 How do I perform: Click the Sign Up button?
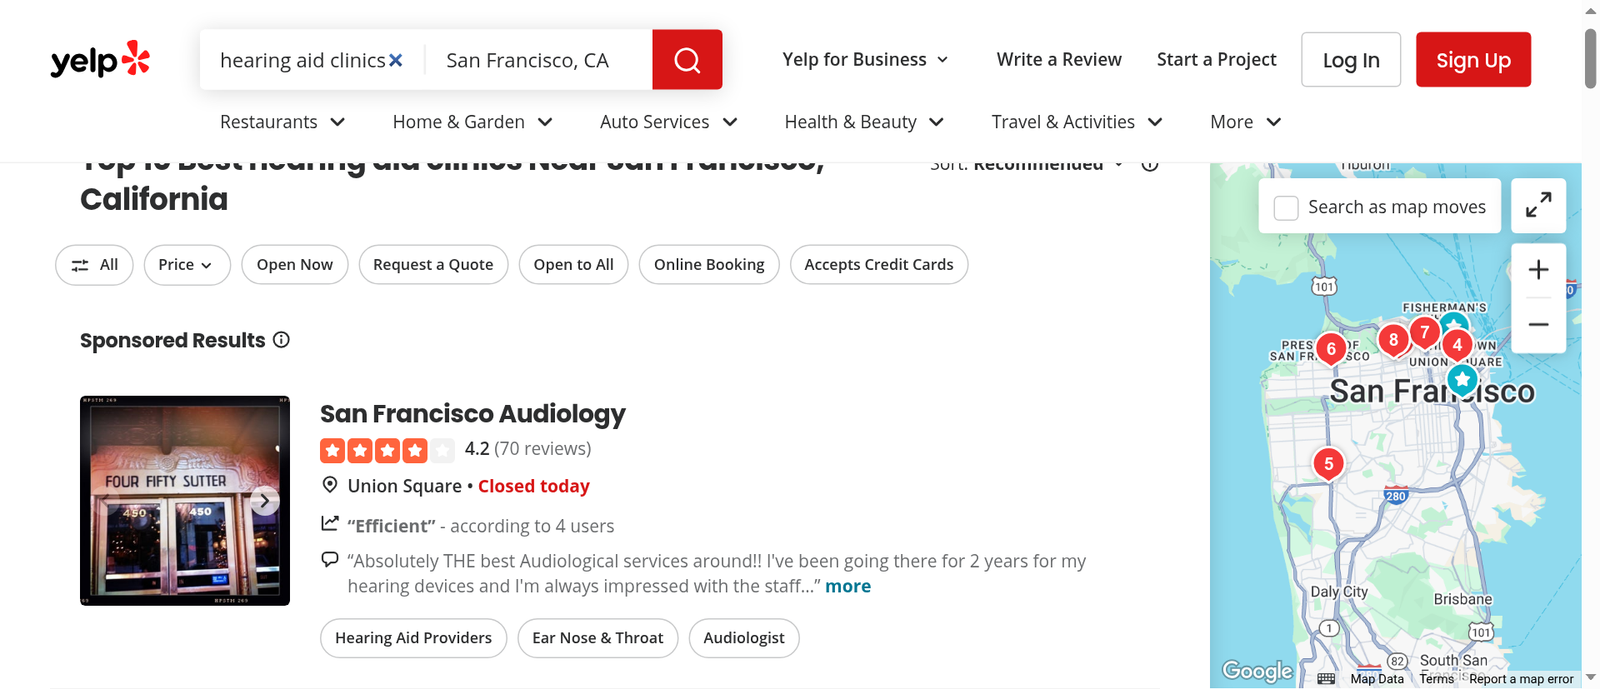pyautogui.click(x=1473, y=60)
